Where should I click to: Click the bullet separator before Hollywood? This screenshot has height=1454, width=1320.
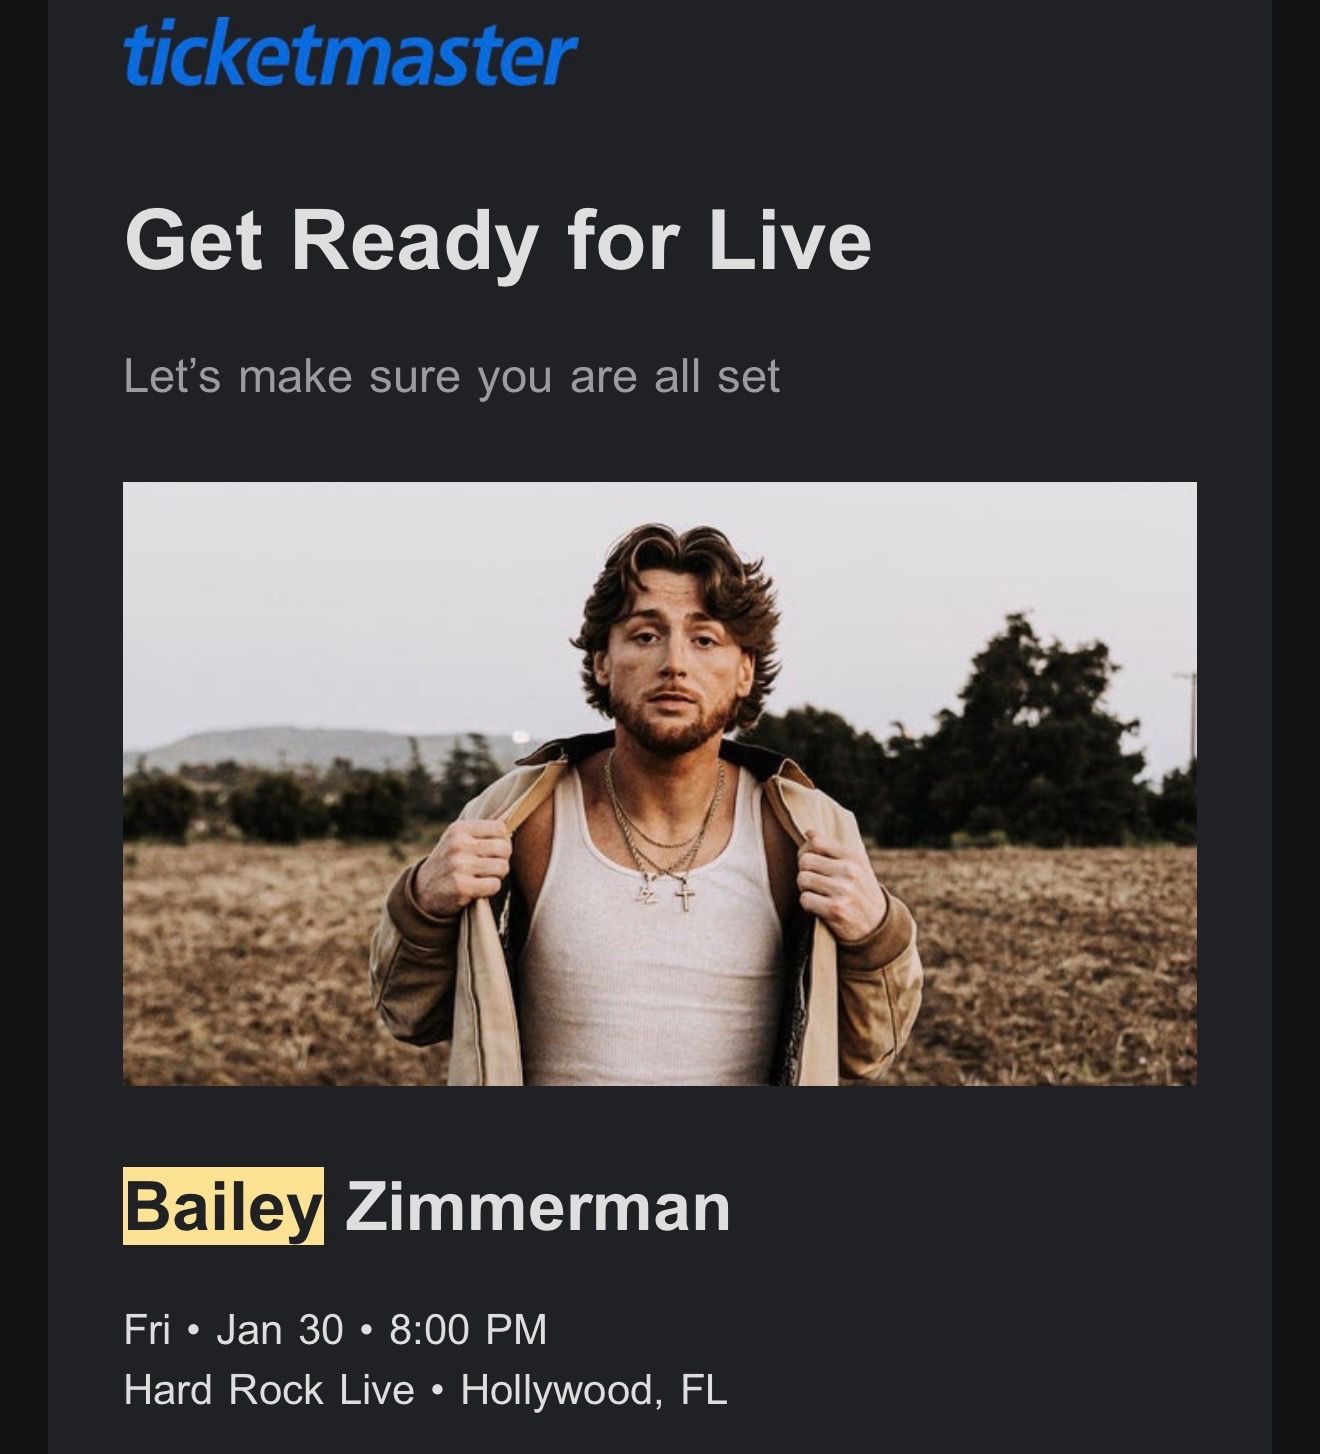pos(437,1390)
